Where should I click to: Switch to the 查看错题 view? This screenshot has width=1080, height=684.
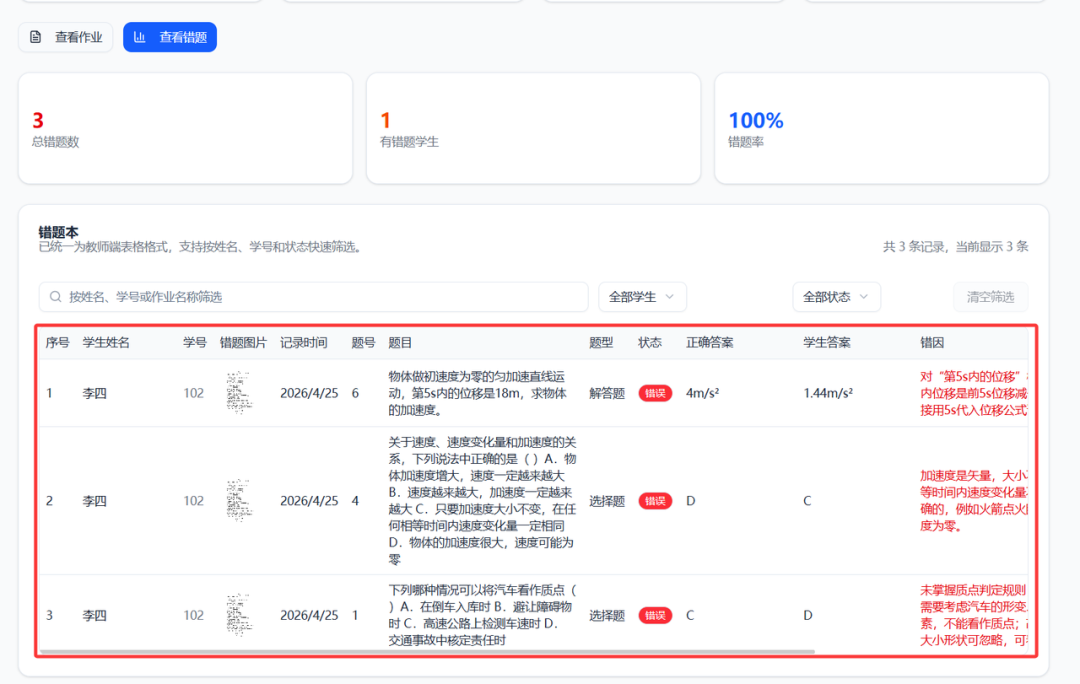click(169, 37)
